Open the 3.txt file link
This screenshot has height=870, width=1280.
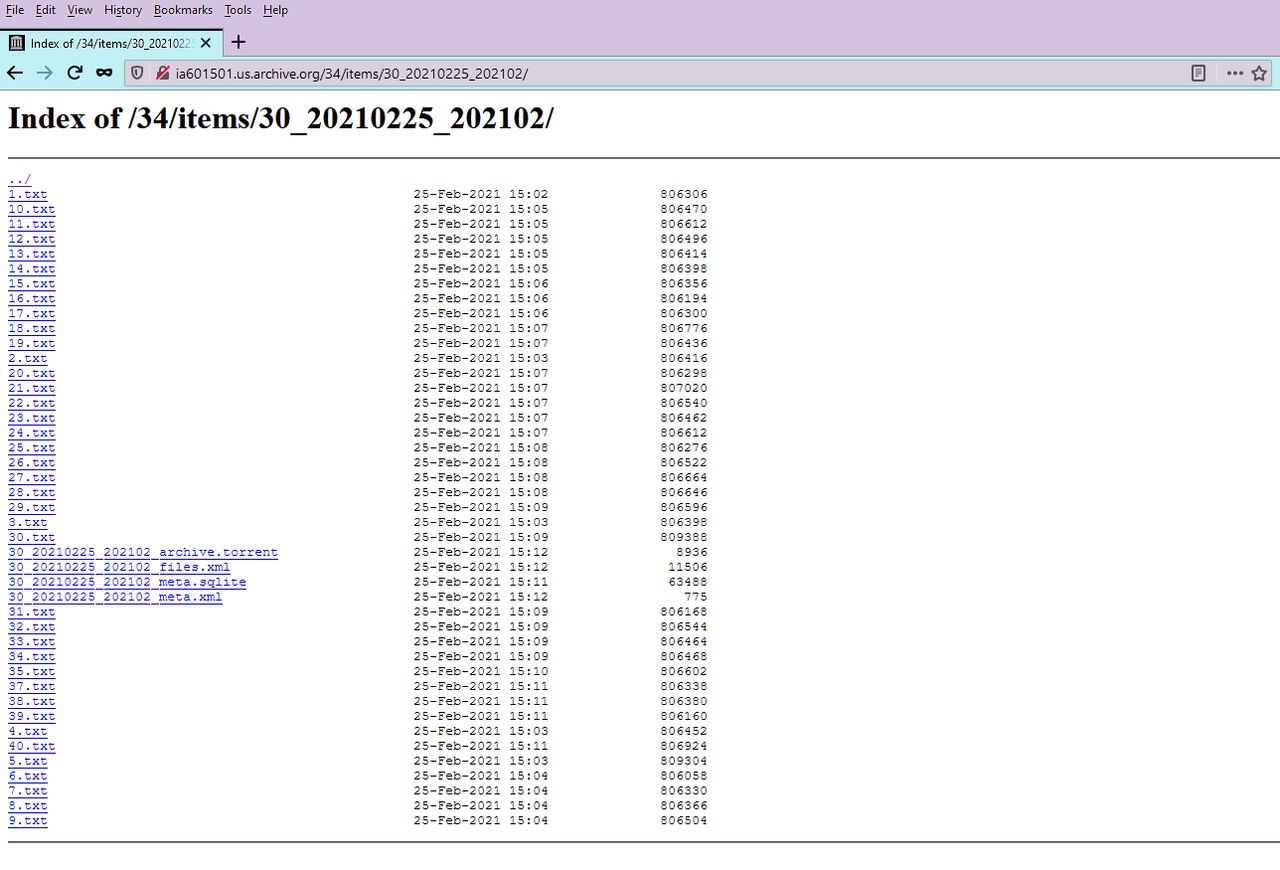[27, 522]
